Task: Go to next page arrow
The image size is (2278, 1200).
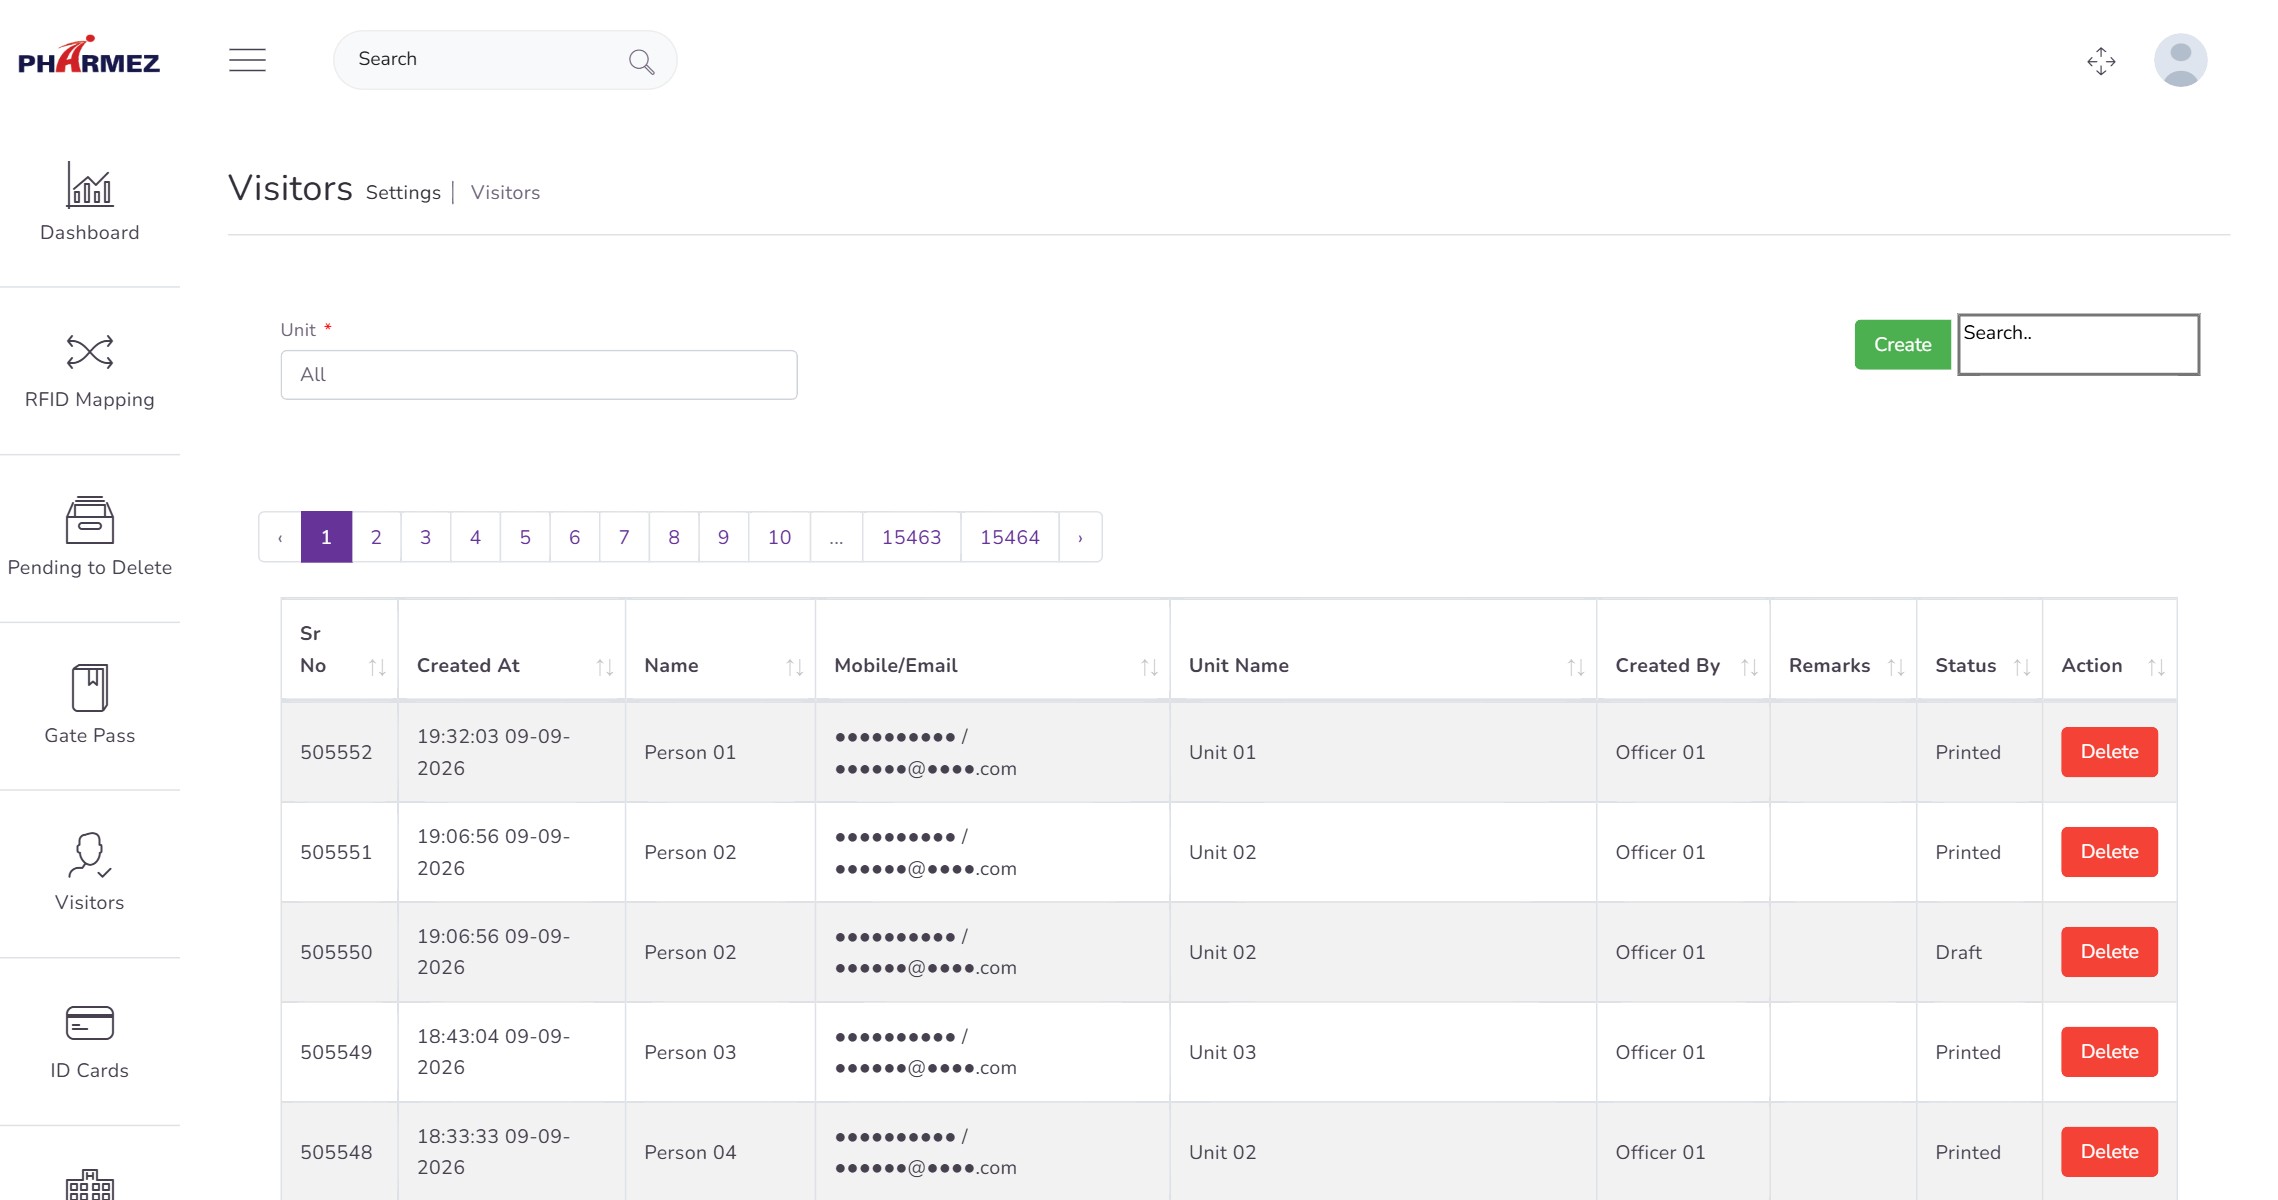Action: 1080,537
